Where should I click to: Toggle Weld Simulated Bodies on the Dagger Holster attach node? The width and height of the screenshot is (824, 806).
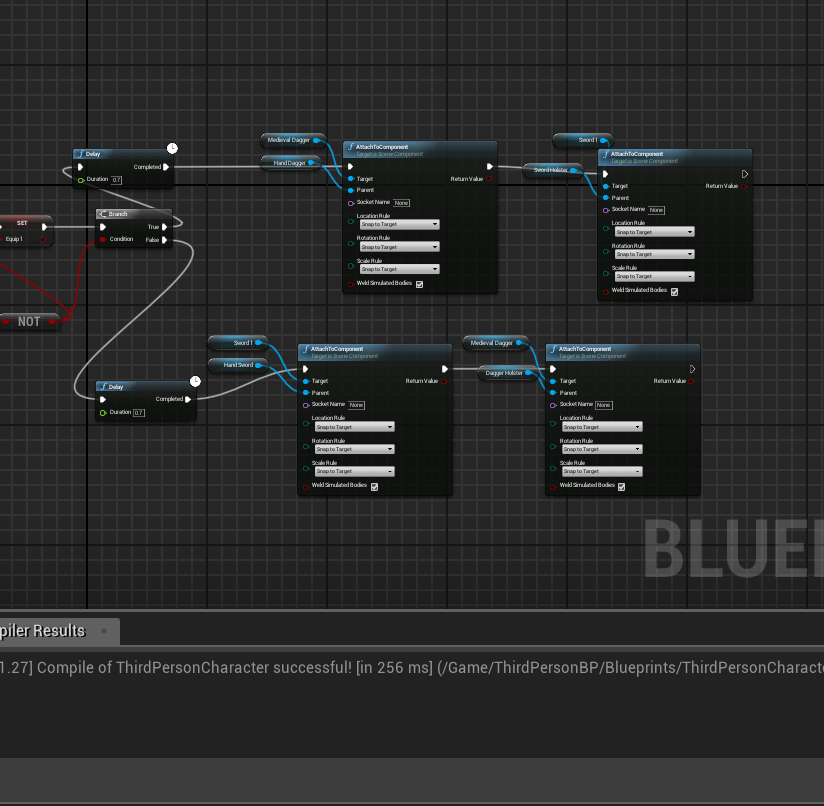point(621,487)
